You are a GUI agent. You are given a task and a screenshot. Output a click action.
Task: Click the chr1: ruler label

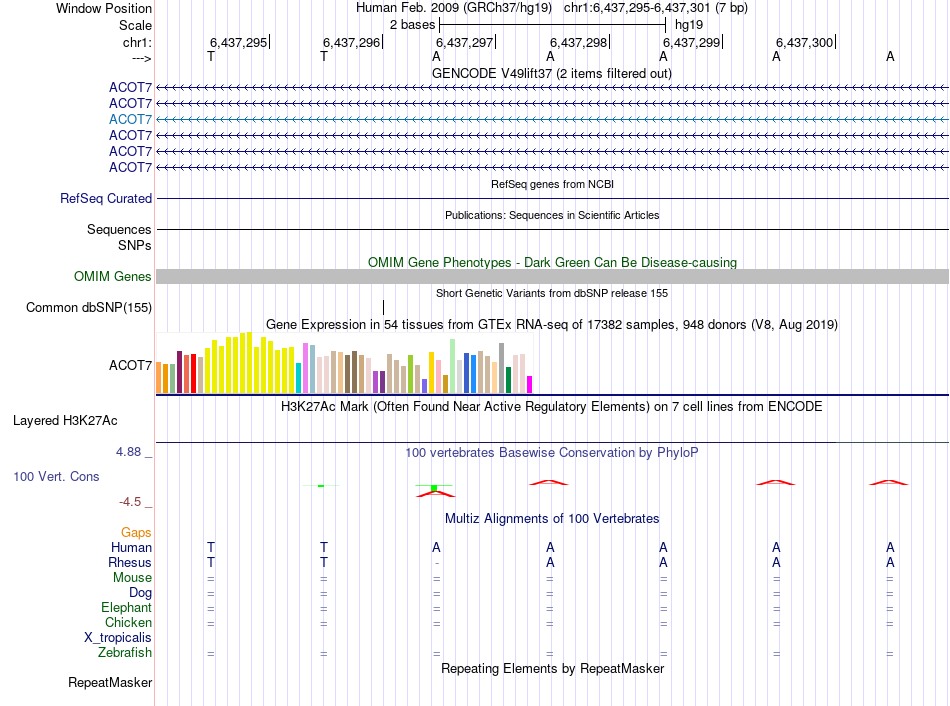(x=137, y=42)
